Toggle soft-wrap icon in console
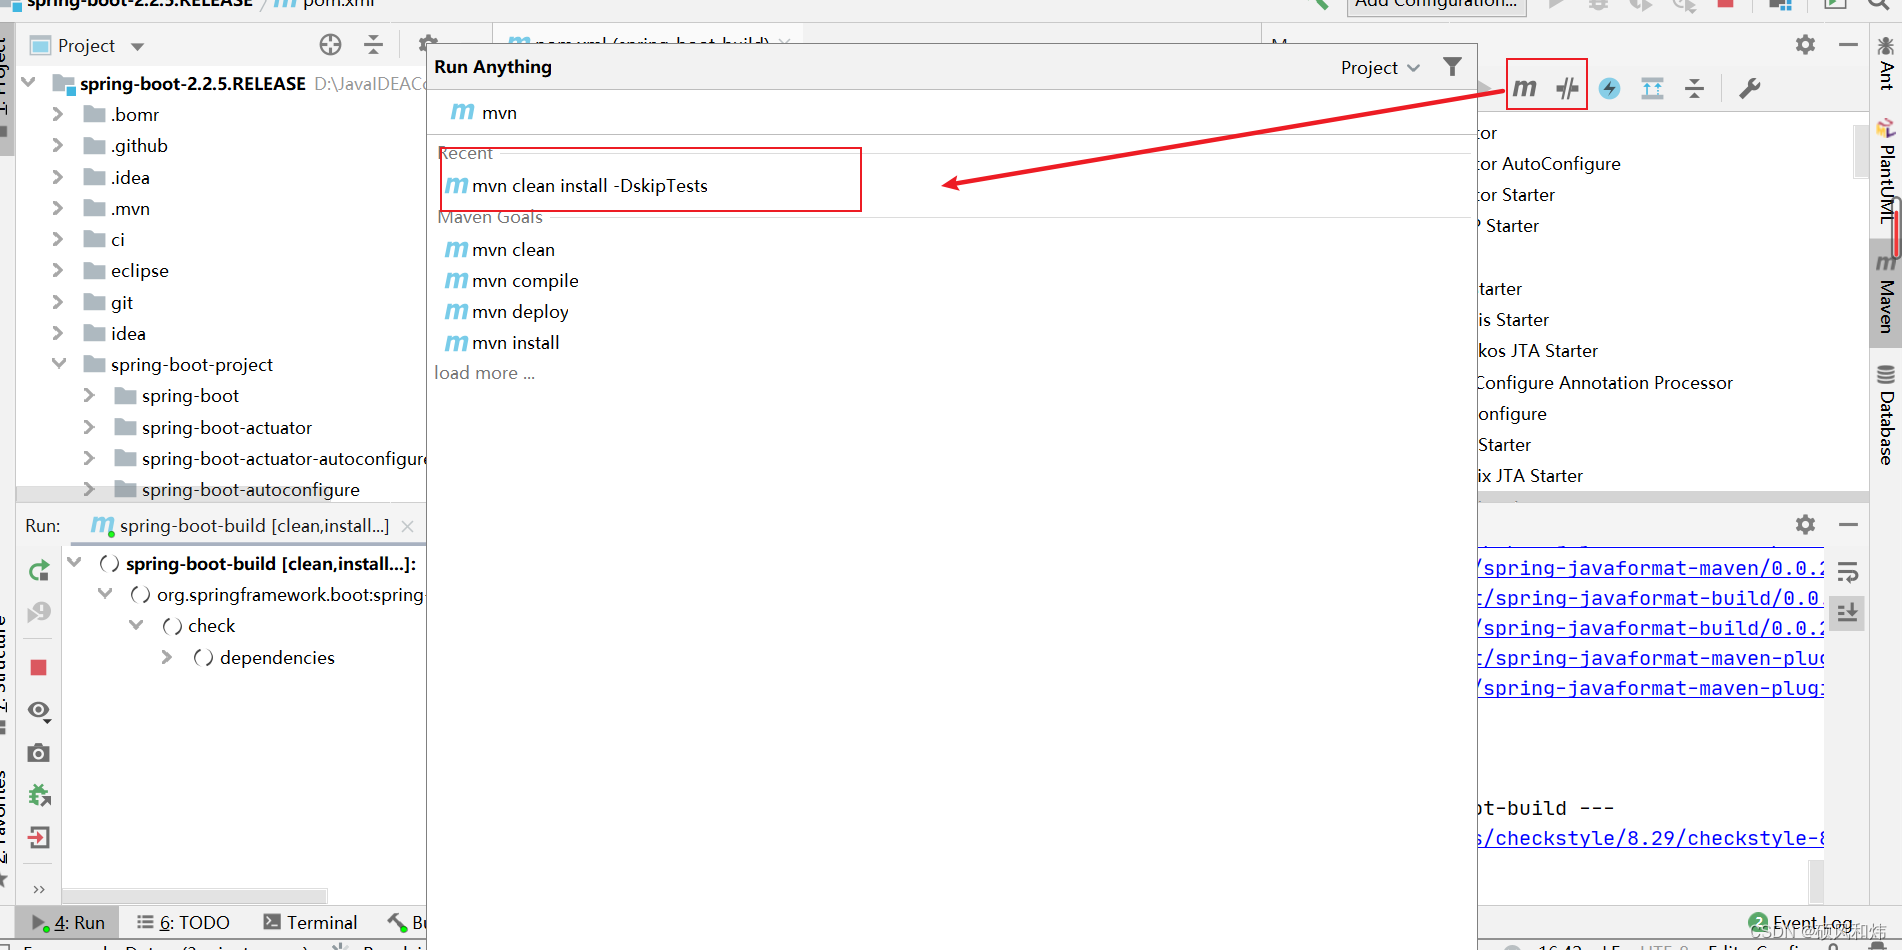The width and height of the screenshot is (1902, 950). [x=1847, y=572]
